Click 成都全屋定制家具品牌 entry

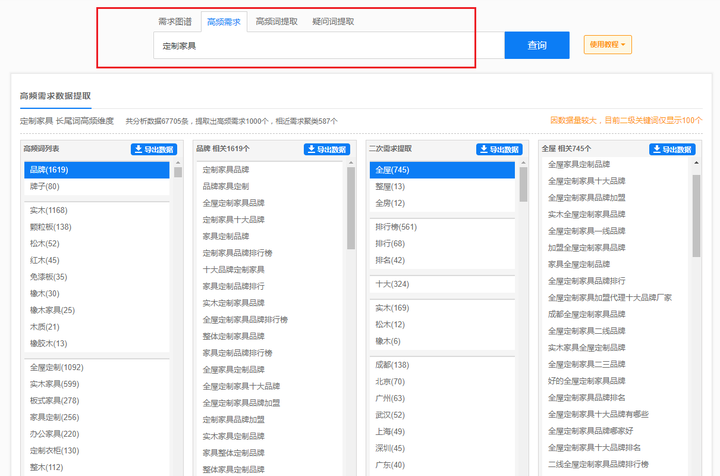click(x=587, y=314)
